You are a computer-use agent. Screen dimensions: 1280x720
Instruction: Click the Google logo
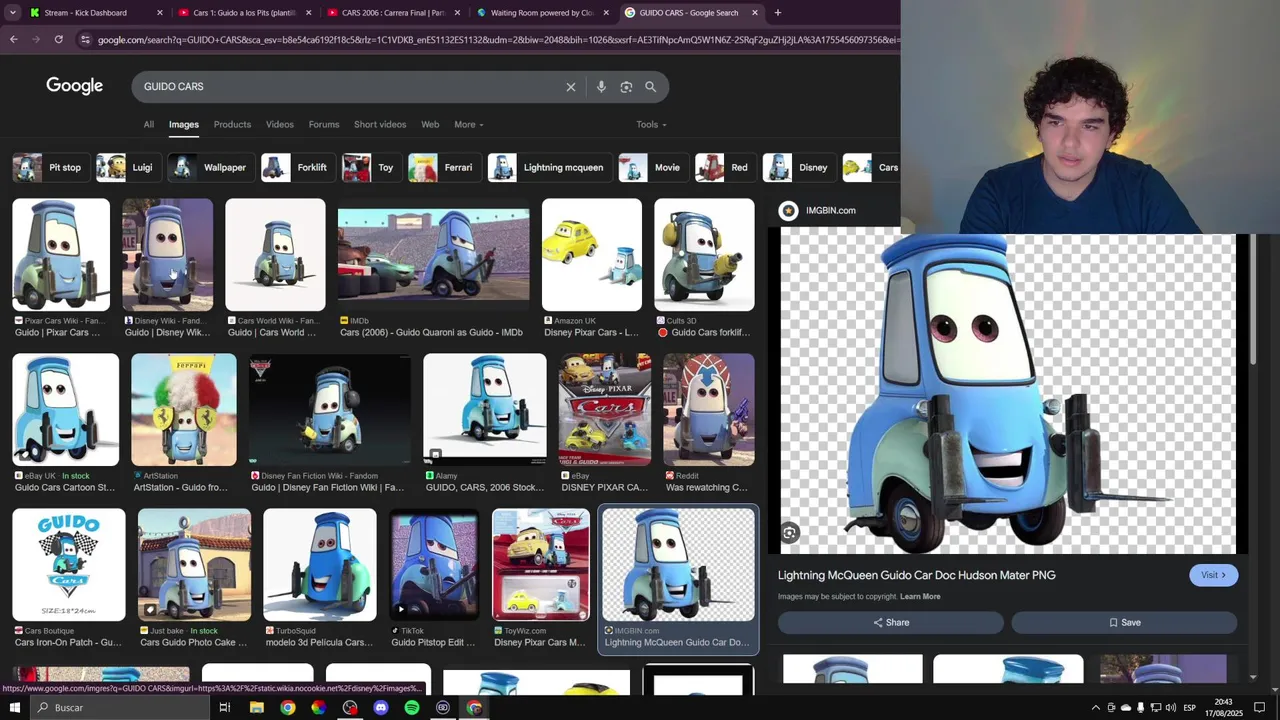[x=74, y=86]
